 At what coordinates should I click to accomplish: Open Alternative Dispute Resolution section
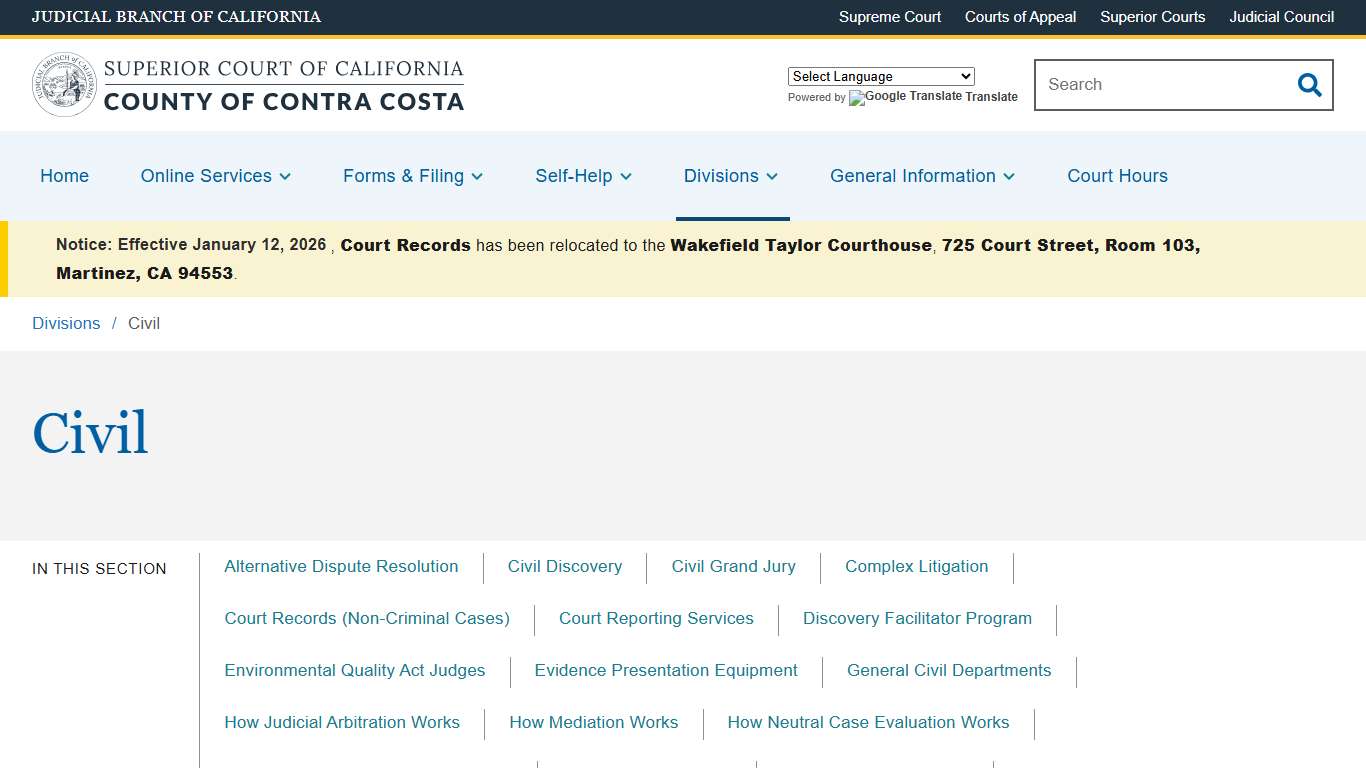pyautogui.click(x=341, y=566)
